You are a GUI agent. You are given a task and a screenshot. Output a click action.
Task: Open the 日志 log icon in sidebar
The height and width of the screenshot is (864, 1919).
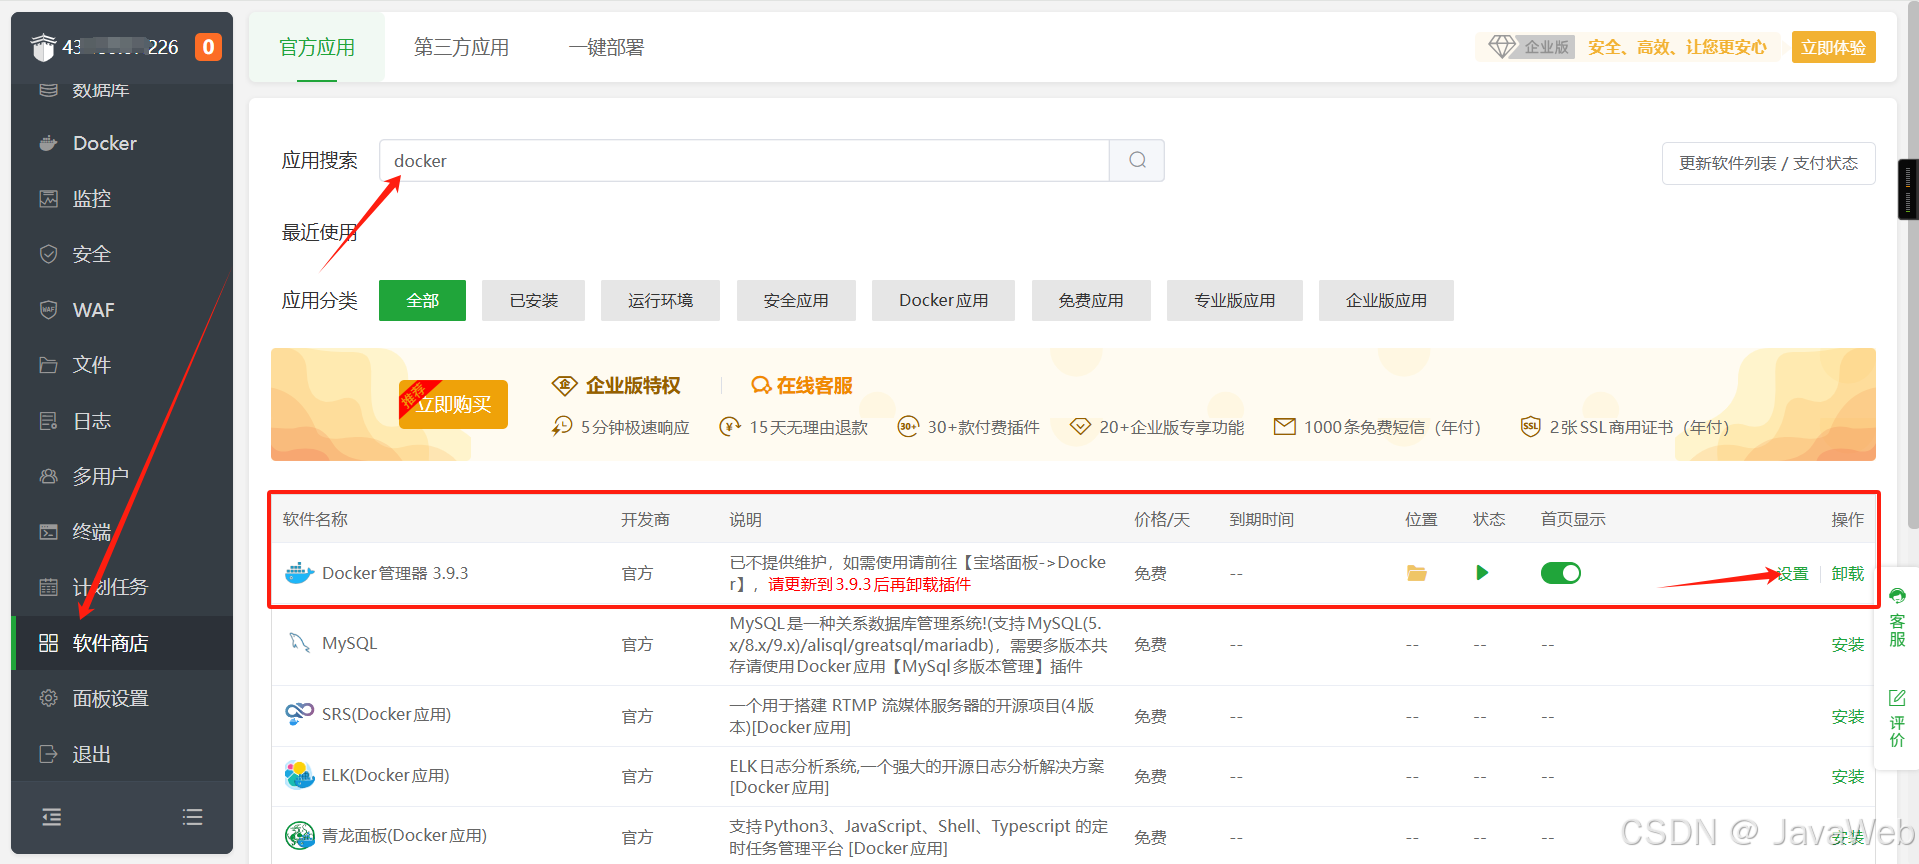click(x=48, y=421)
